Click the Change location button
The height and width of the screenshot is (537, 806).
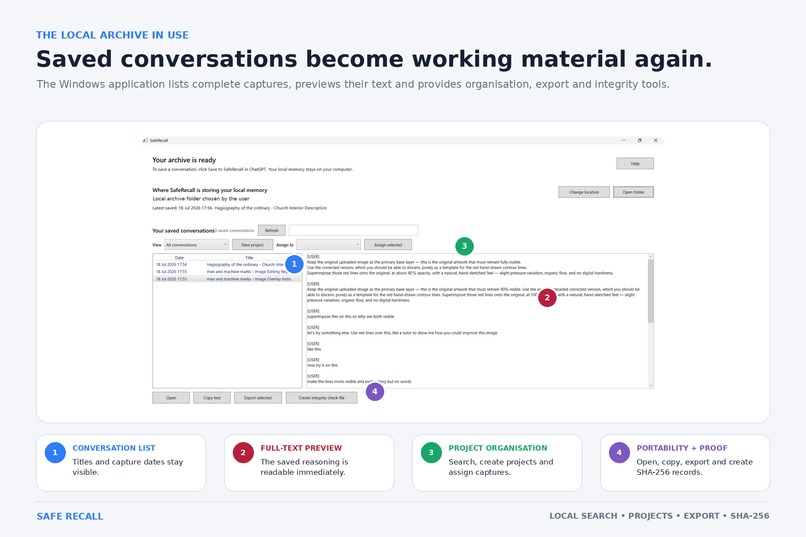(x=584, y=192)
